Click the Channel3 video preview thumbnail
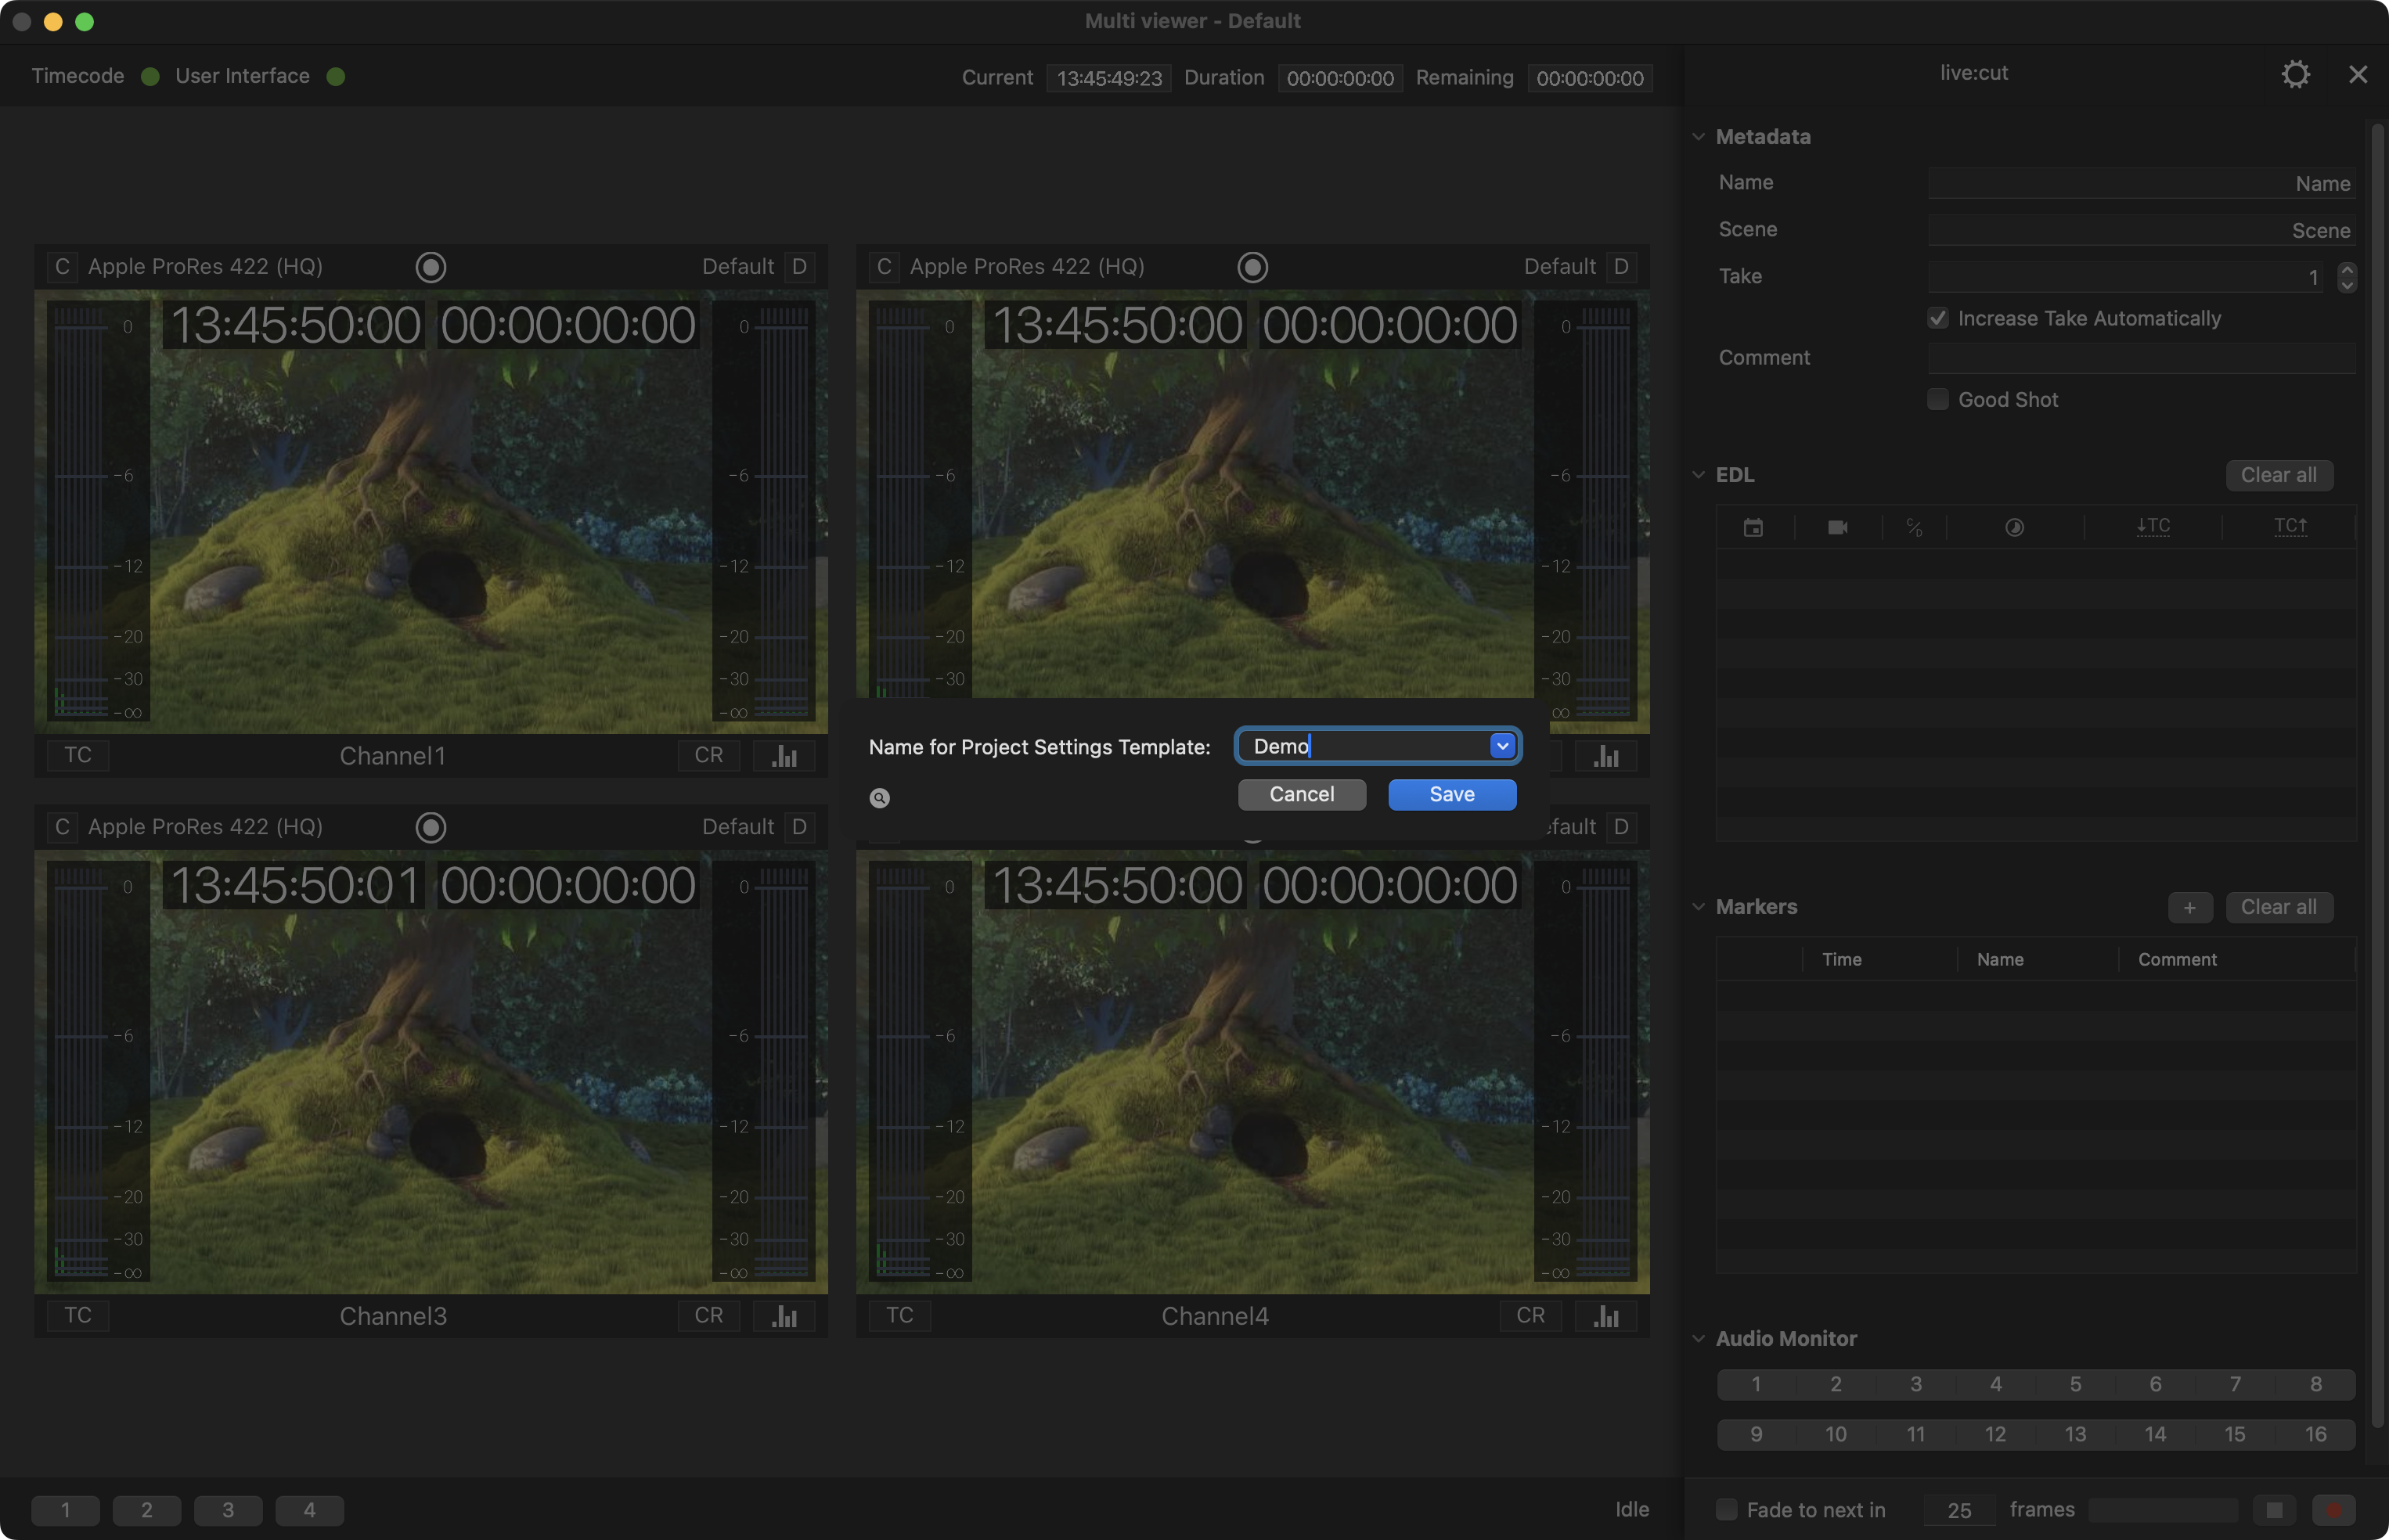 (x=431, y=1072)
